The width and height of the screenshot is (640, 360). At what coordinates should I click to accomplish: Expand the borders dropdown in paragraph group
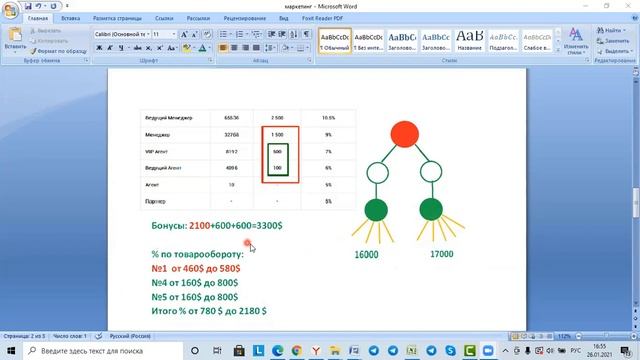click(x=307, y=48)
